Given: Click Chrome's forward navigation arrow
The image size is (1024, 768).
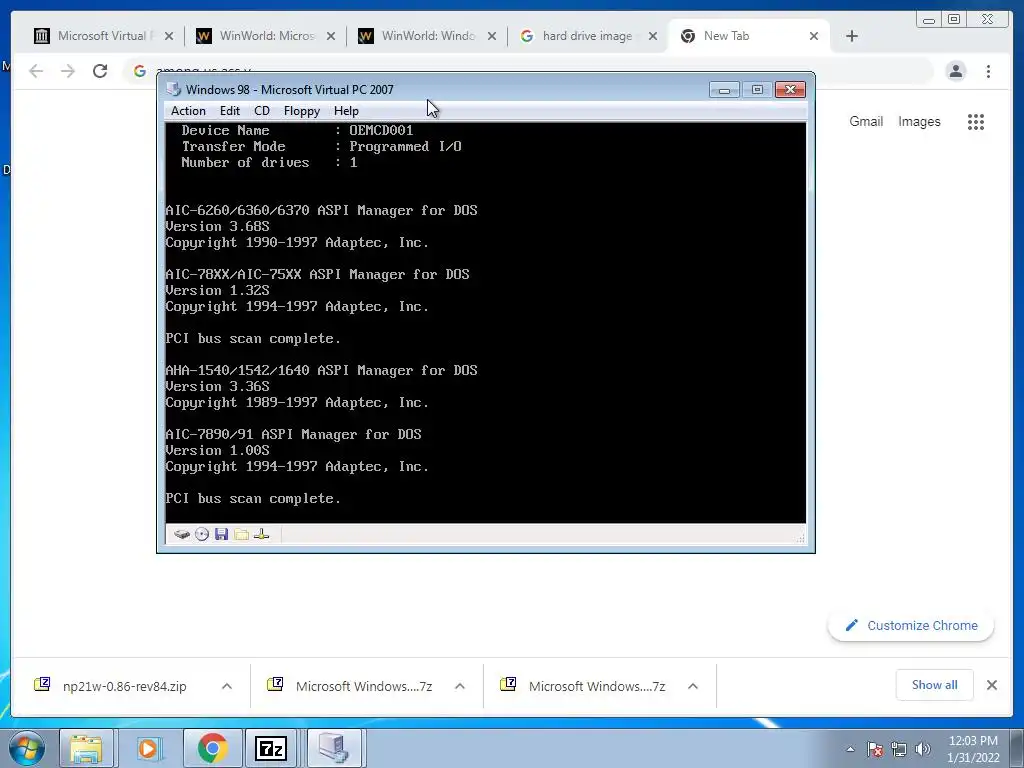Looking at the screenshot, I should pos(68,71).
